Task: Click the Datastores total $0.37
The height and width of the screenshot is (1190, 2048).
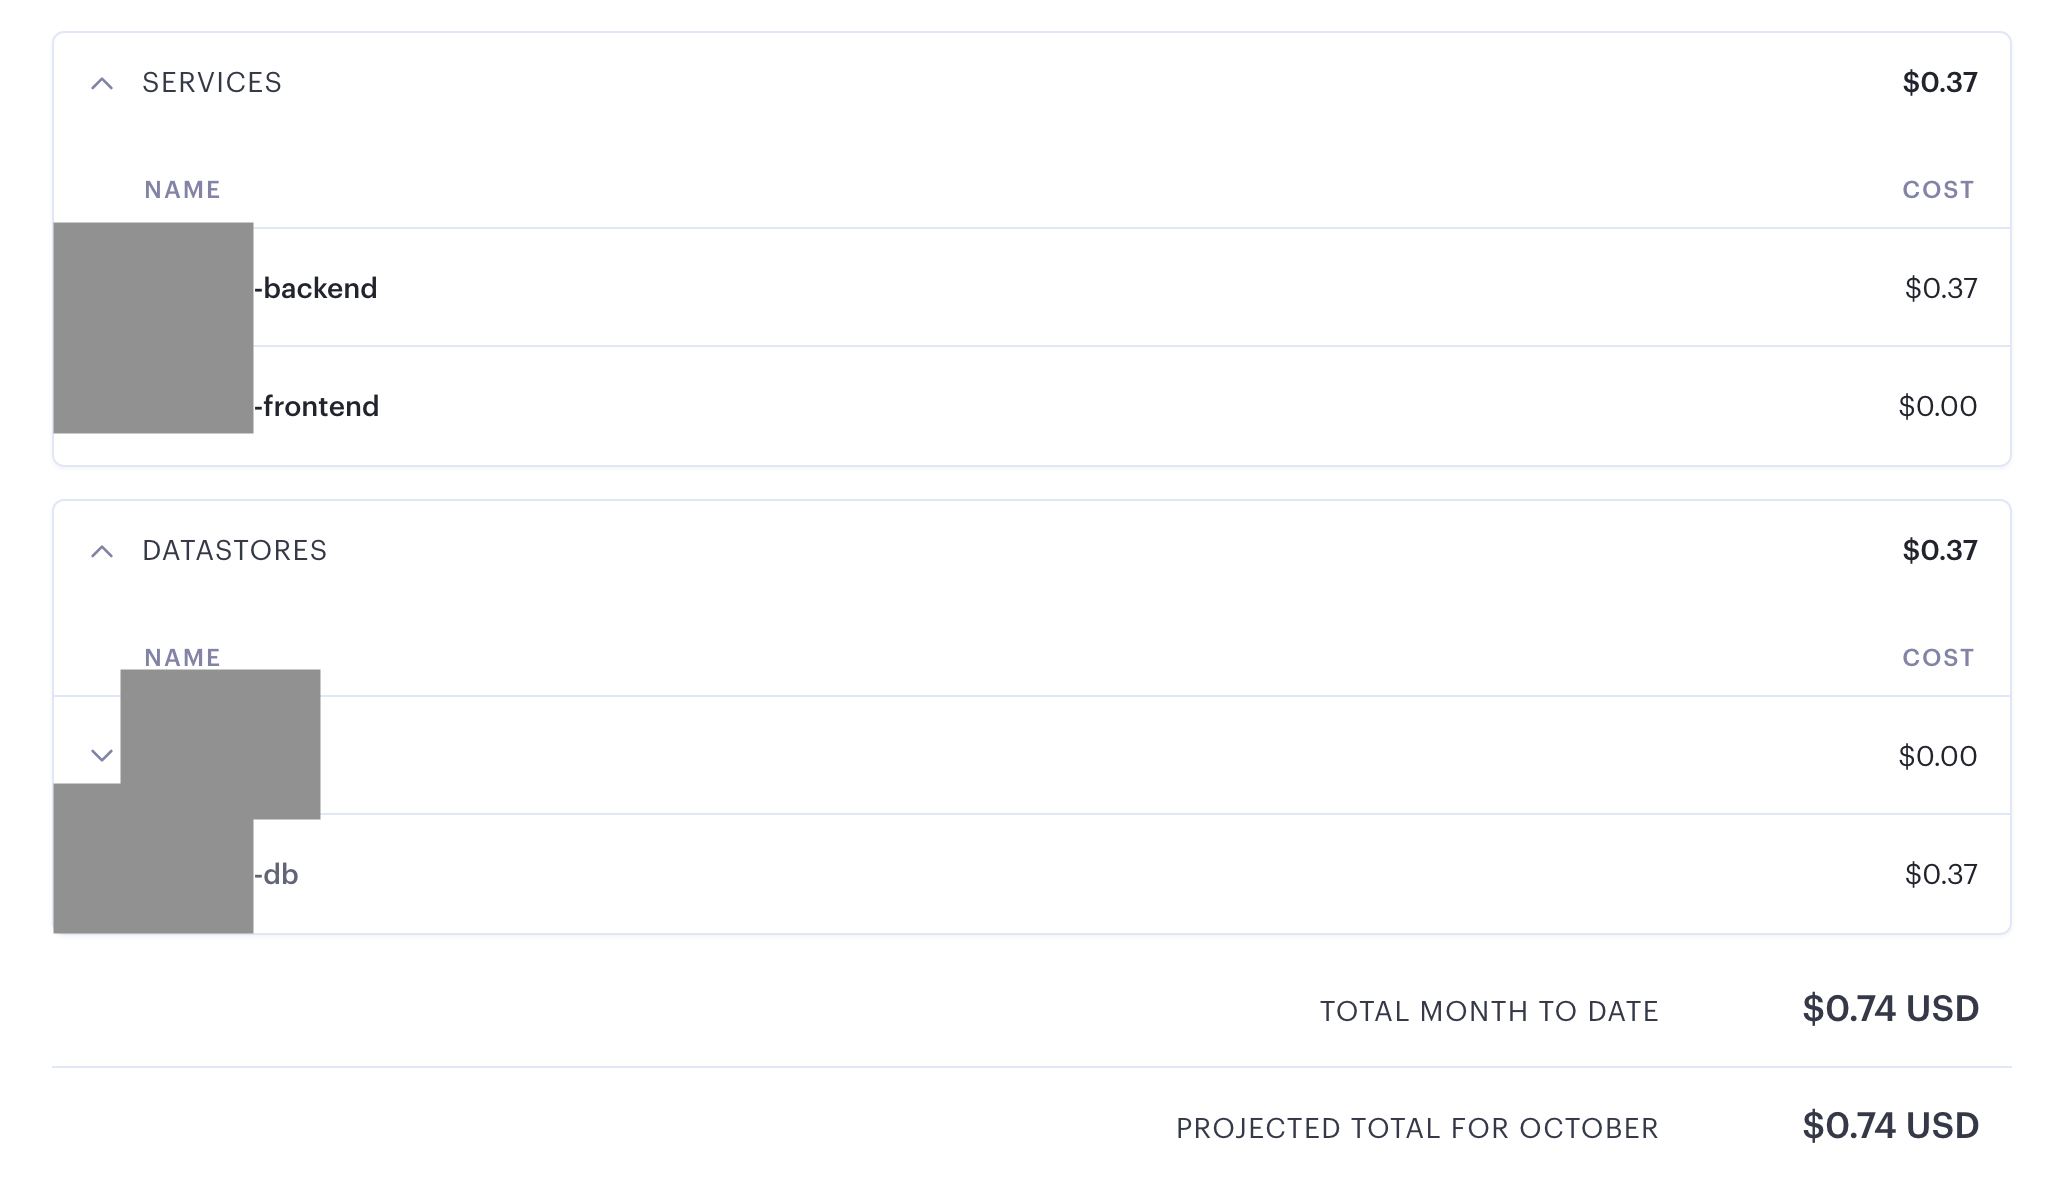Action: tap(1940, 550)
